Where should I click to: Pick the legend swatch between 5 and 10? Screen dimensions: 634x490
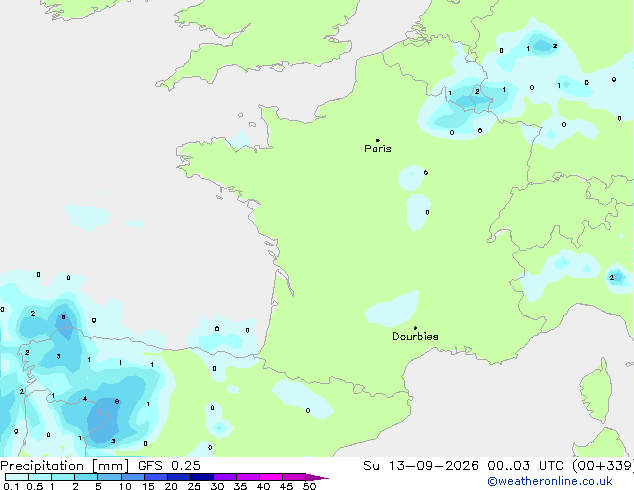pos(110,477)
